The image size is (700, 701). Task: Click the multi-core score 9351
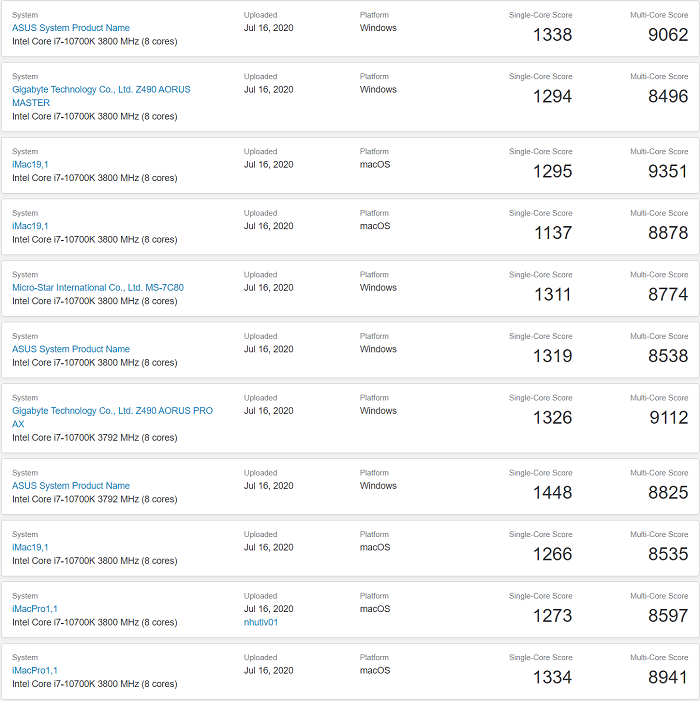668,171
